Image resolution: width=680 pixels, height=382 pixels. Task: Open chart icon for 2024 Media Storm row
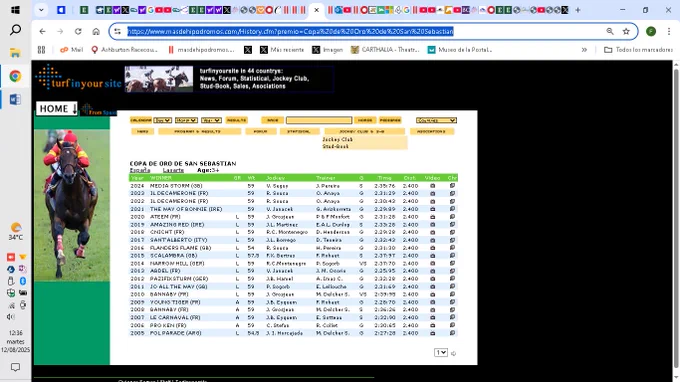coord(452,186)
